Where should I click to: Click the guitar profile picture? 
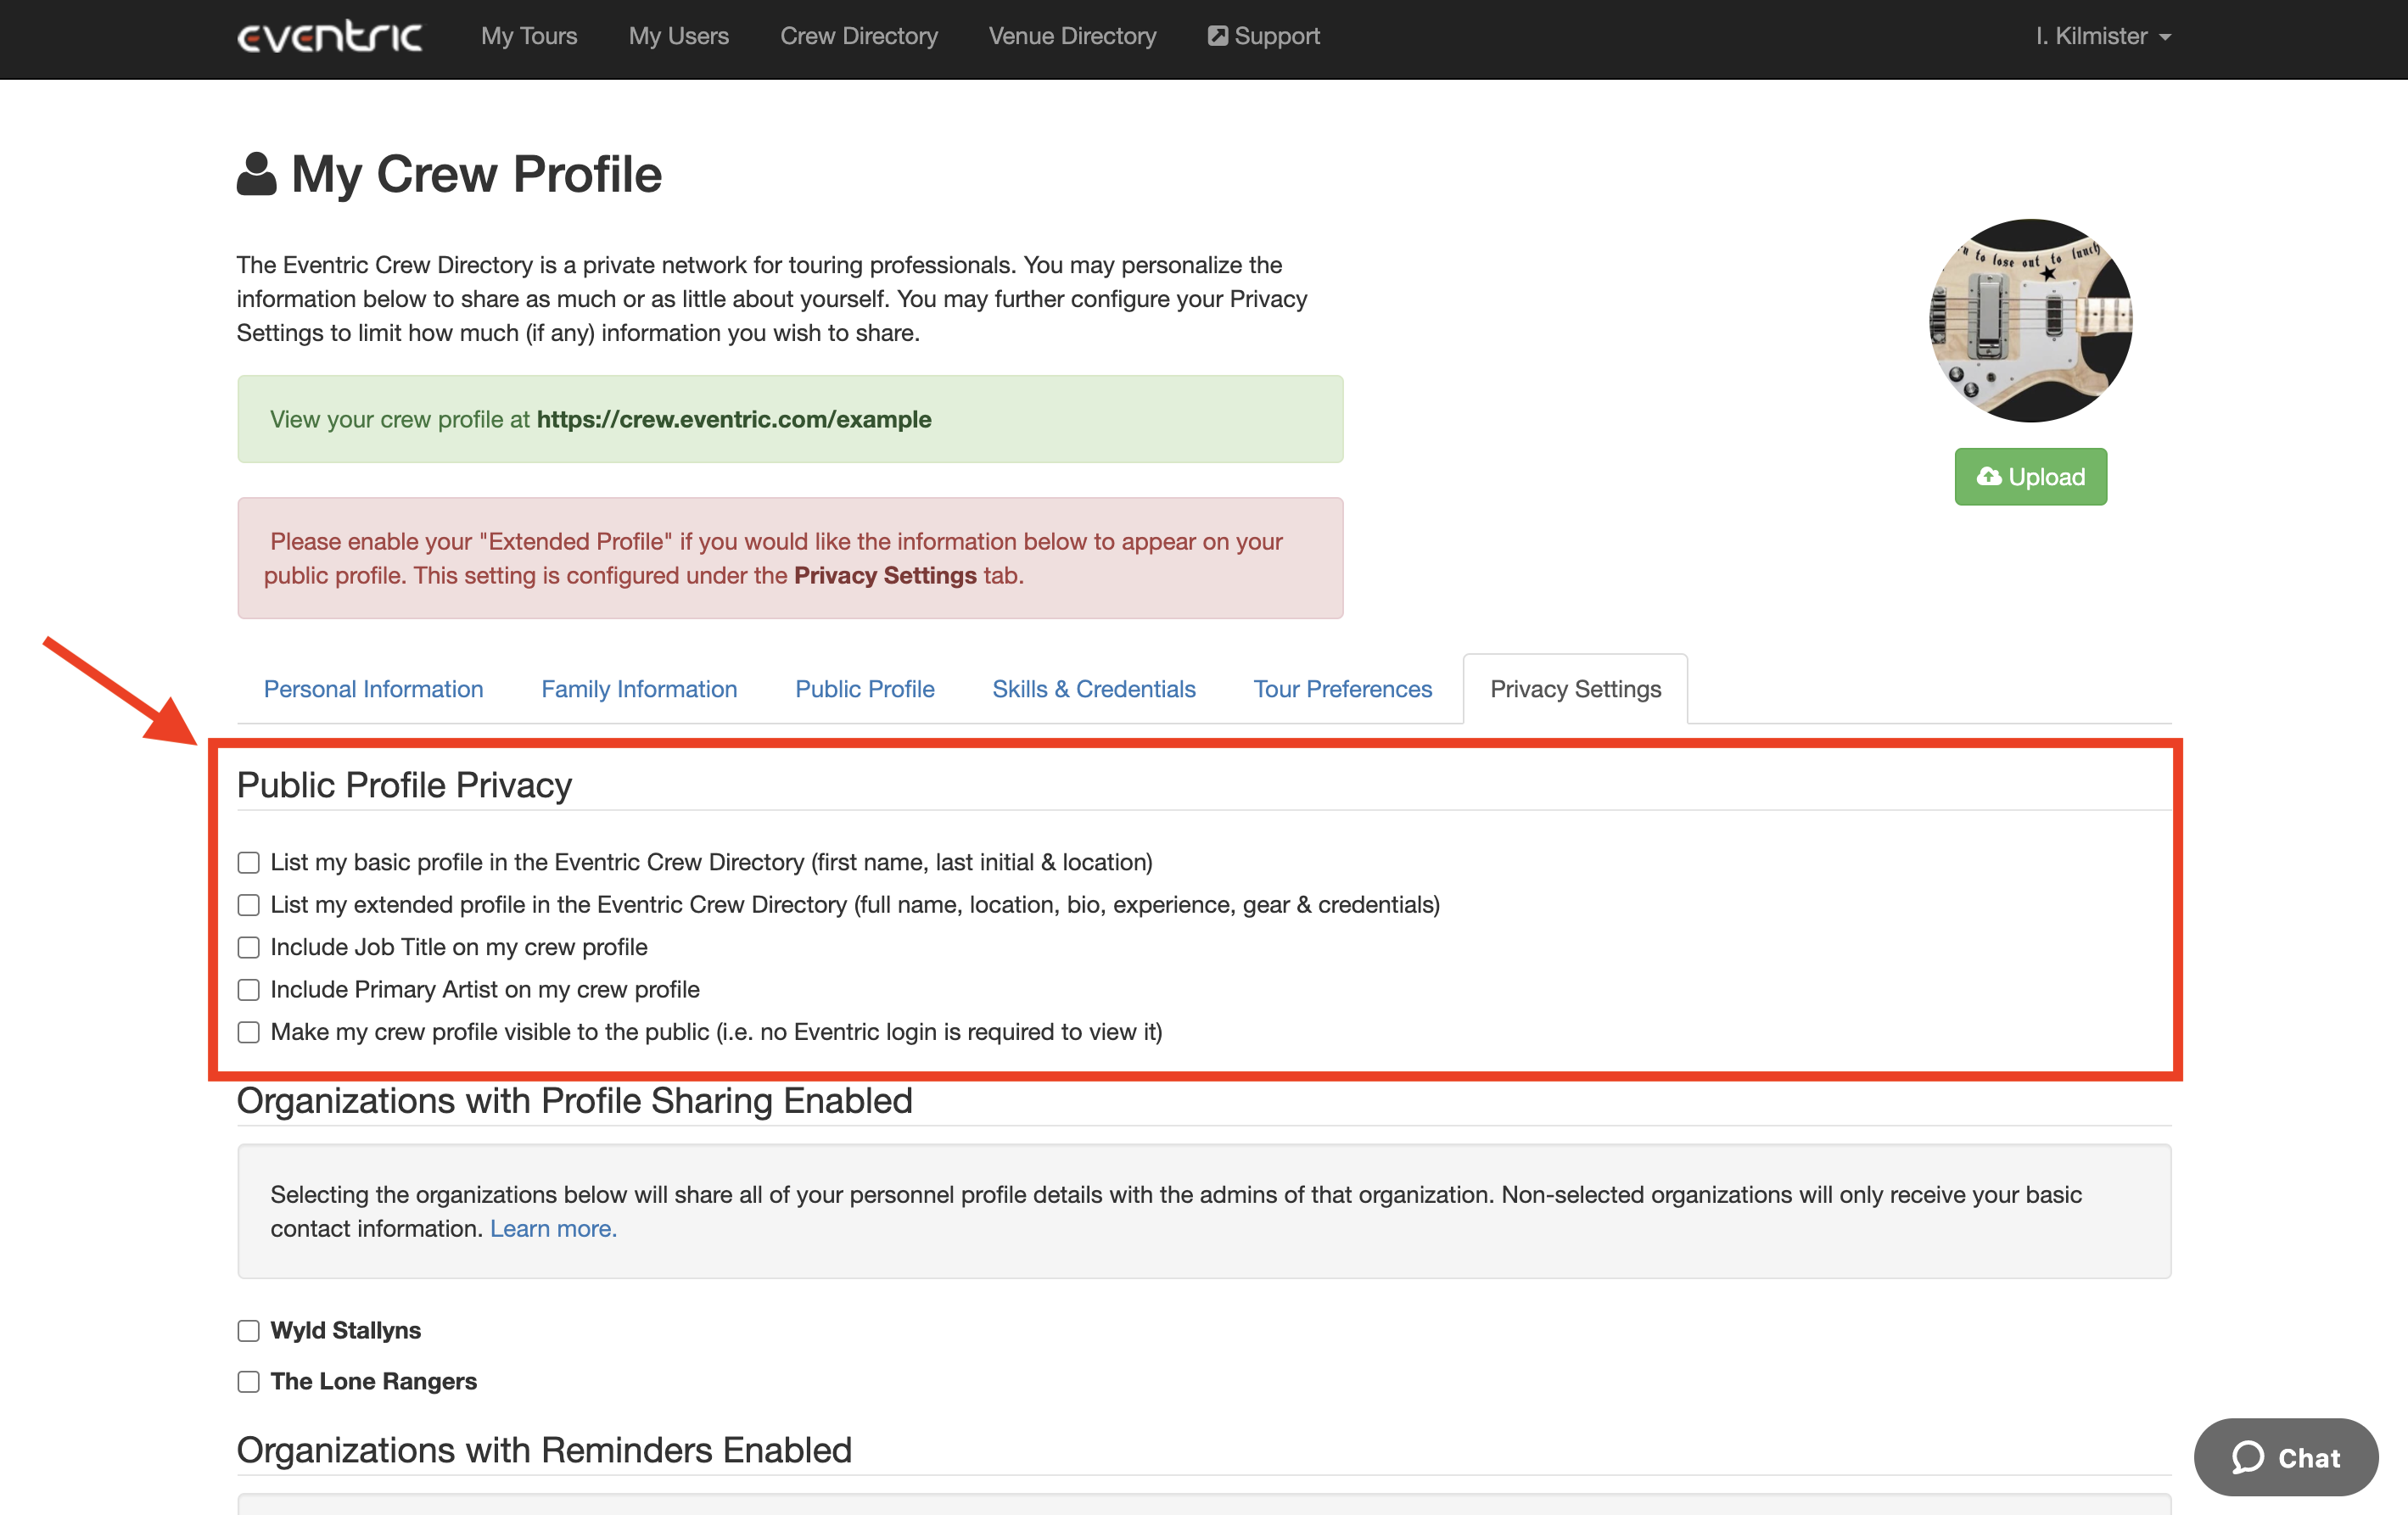[x=2031, y=321]
